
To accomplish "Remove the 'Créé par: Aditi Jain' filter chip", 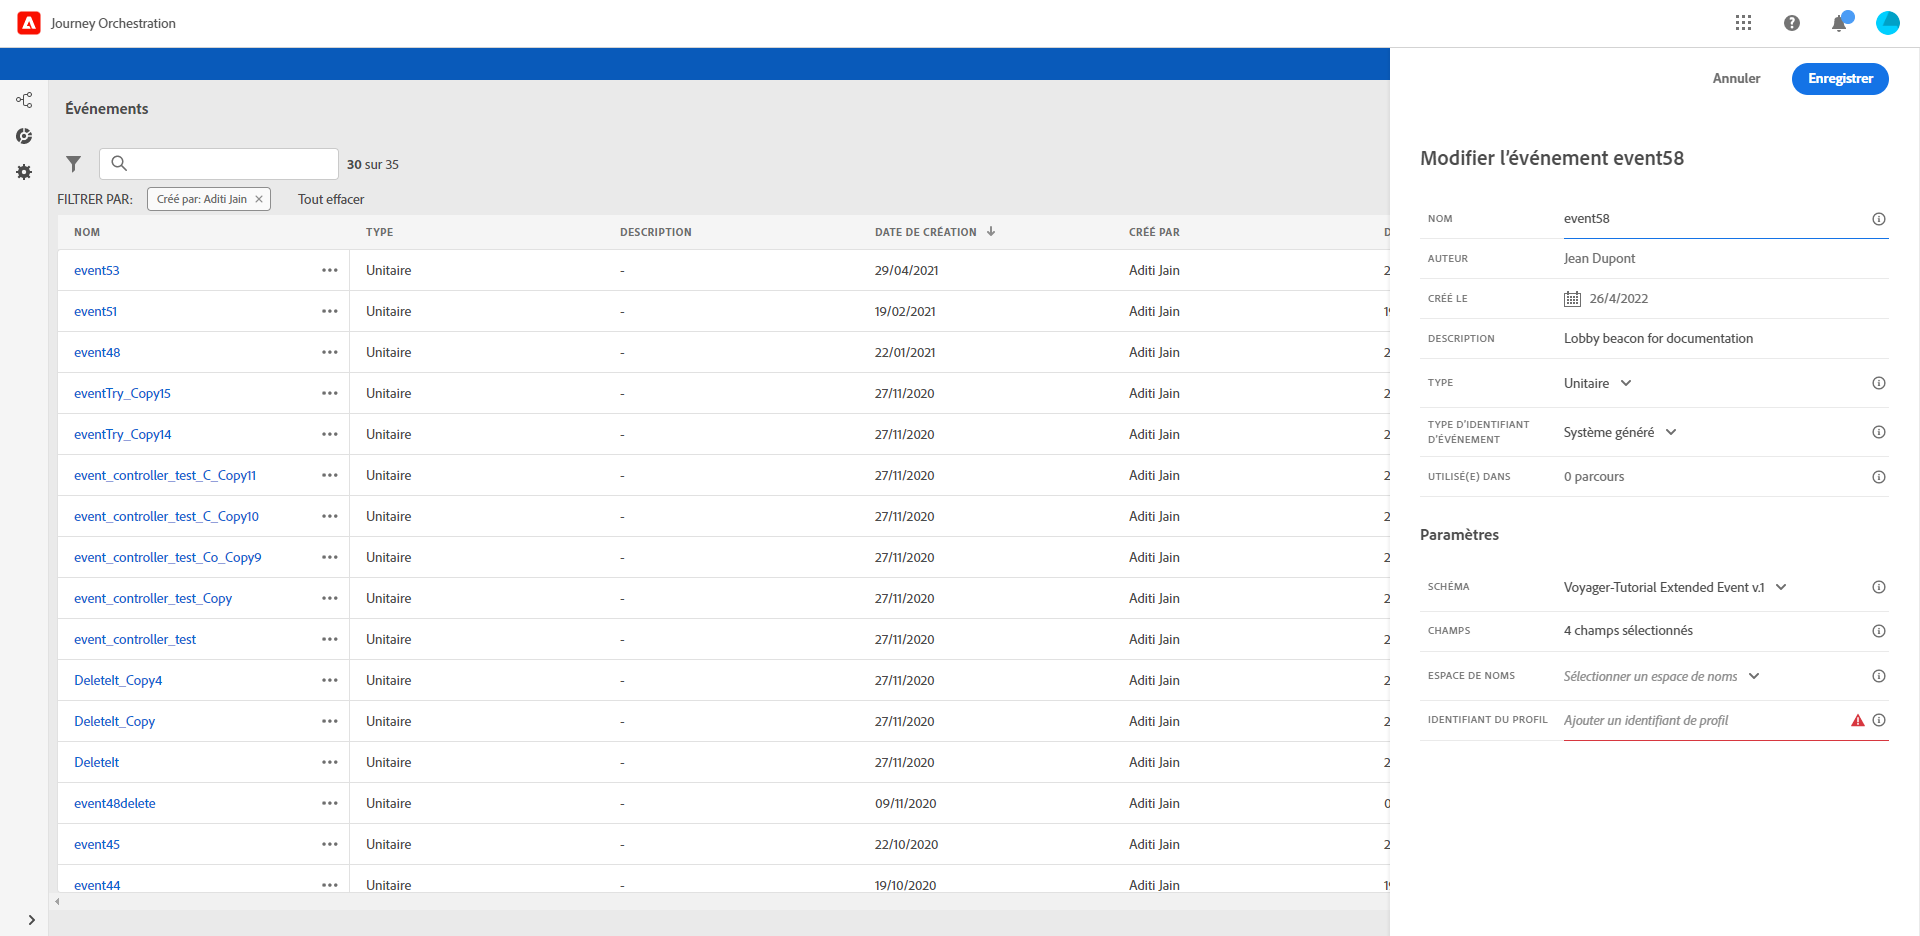I will 259,199.
